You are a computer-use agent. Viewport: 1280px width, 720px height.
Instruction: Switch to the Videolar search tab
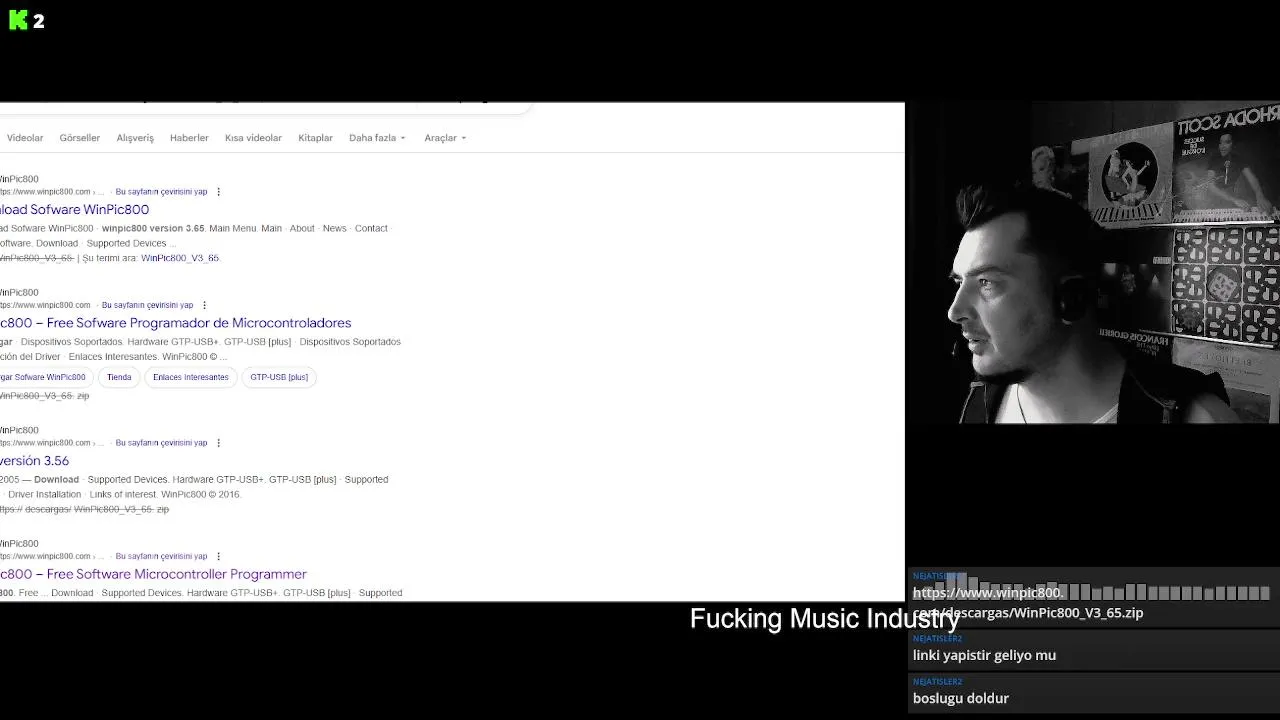coord(25,138)
